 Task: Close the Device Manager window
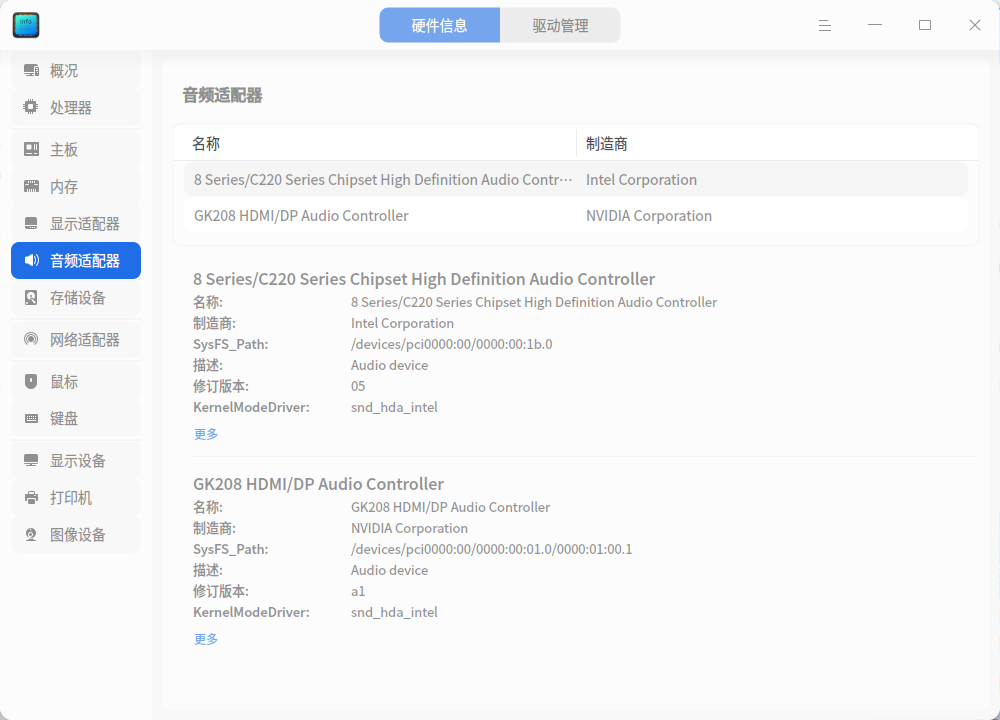pyautogui.click(x=974, y=26)
